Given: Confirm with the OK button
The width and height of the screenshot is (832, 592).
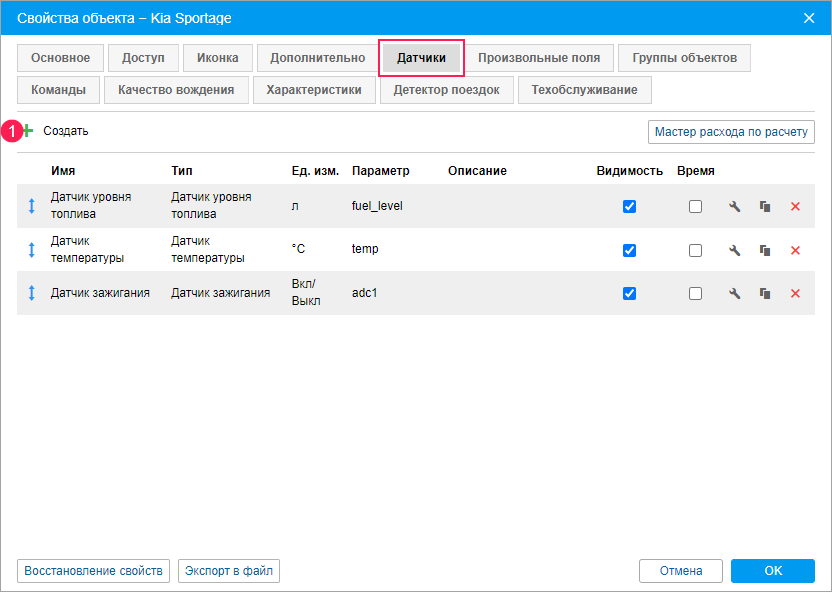Looking at the screenshot, I should (x=773, y=571).
